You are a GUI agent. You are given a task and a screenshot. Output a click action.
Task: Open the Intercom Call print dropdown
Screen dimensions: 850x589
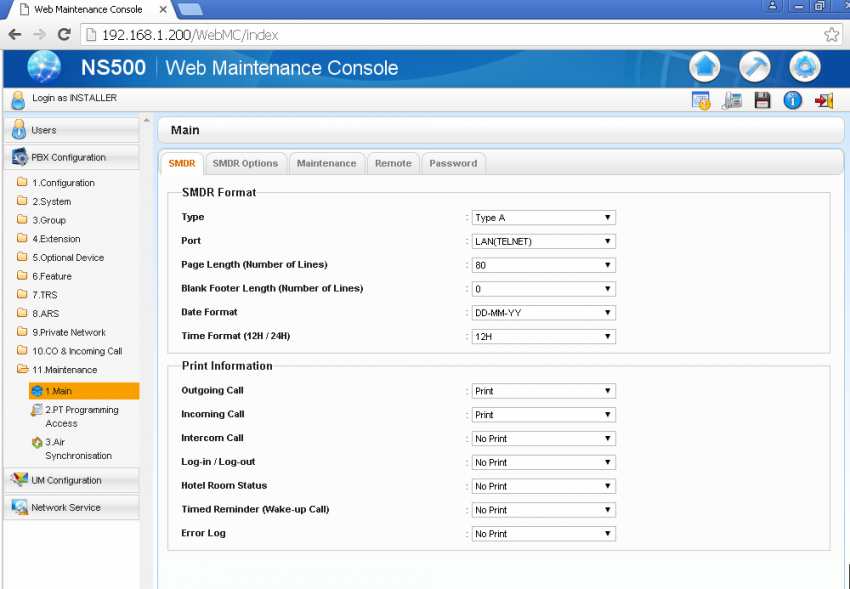coord(543,439)
